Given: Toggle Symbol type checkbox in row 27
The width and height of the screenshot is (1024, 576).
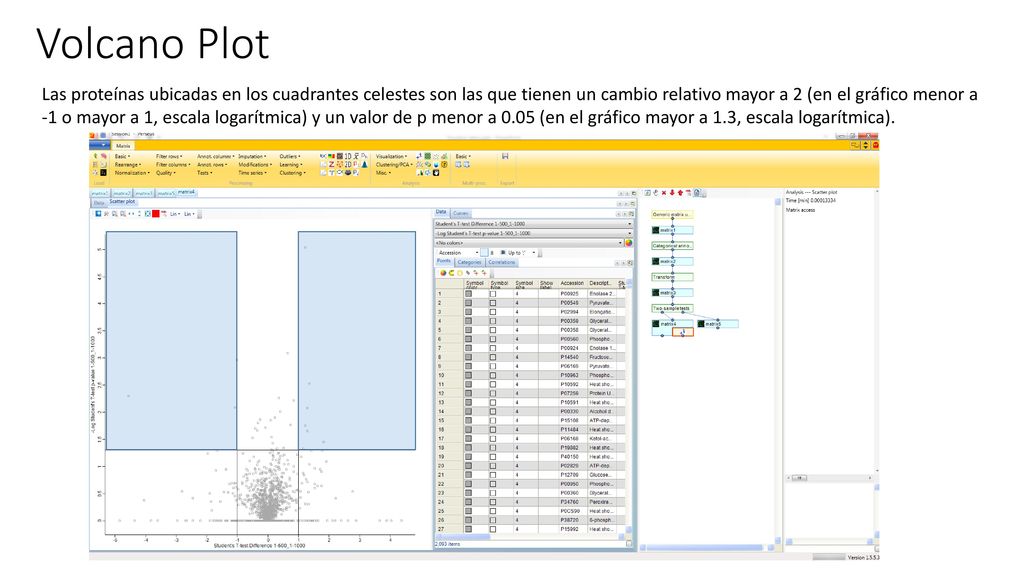Looking at the screenshot, I should [493, 529].
